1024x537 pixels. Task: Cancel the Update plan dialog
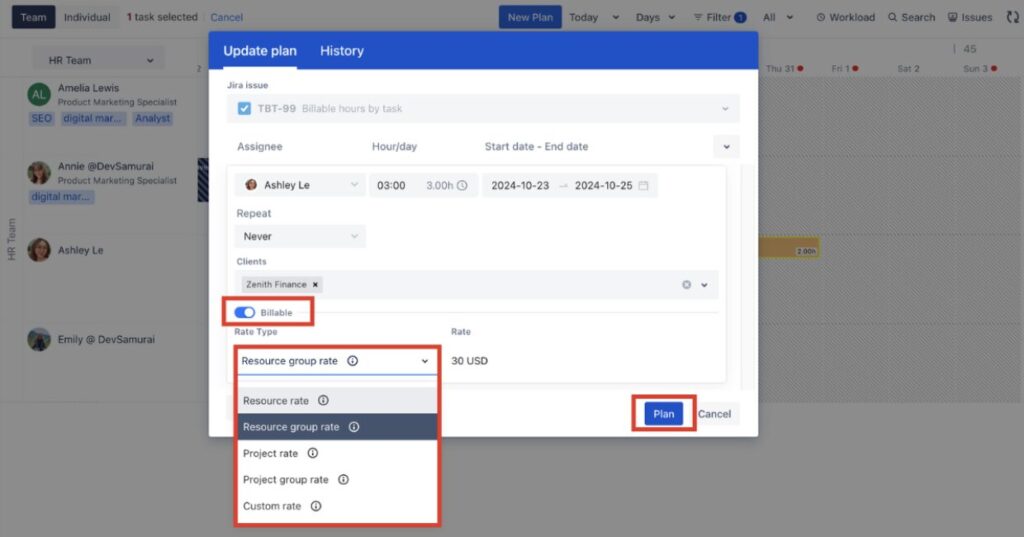coord(714,414)
